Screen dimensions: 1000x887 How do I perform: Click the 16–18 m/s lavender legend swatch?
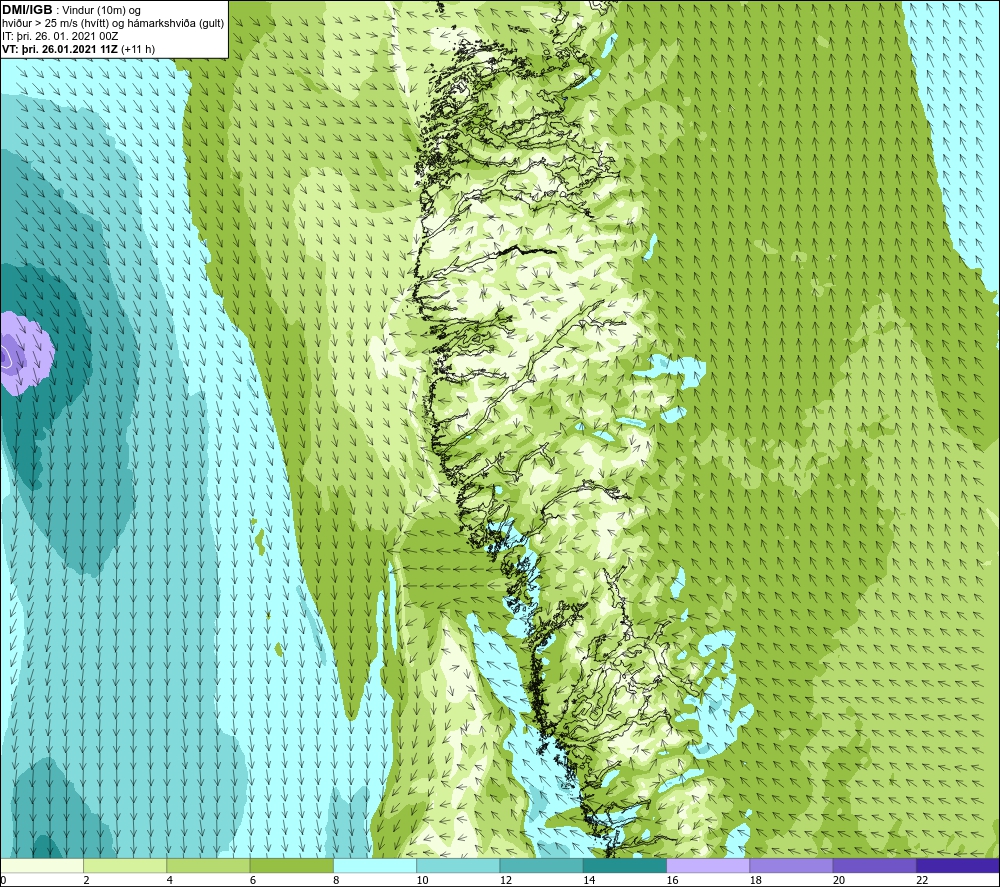point(708,865)
